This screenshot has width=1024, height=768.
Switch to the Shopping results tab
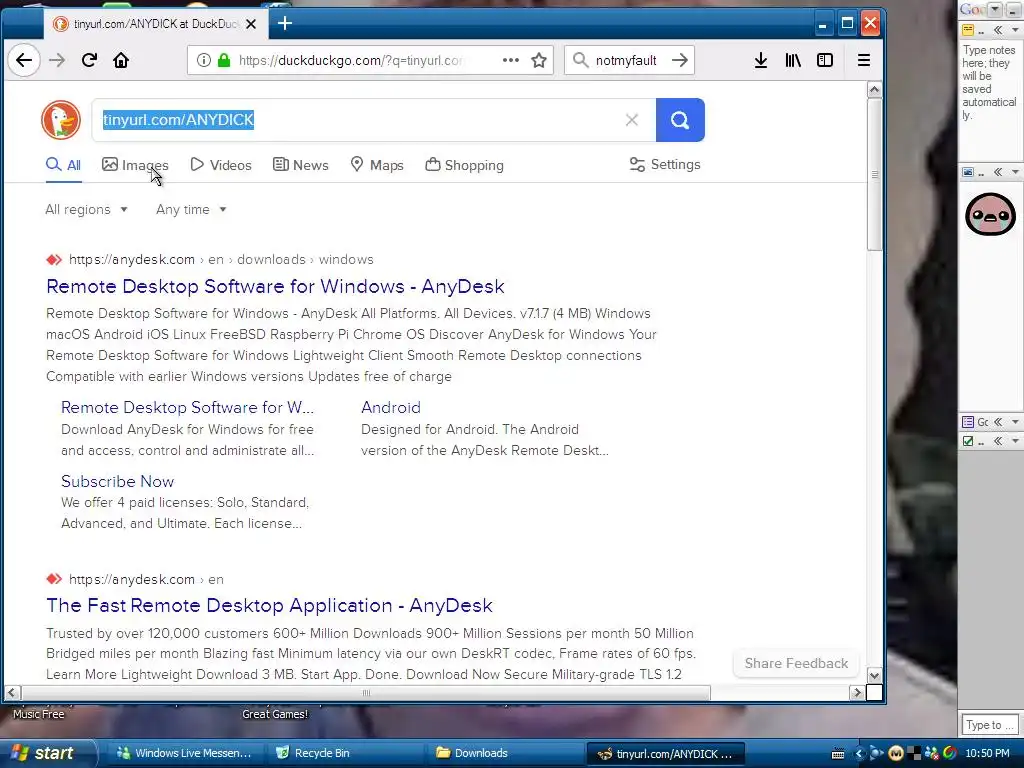tap(464, 165)
